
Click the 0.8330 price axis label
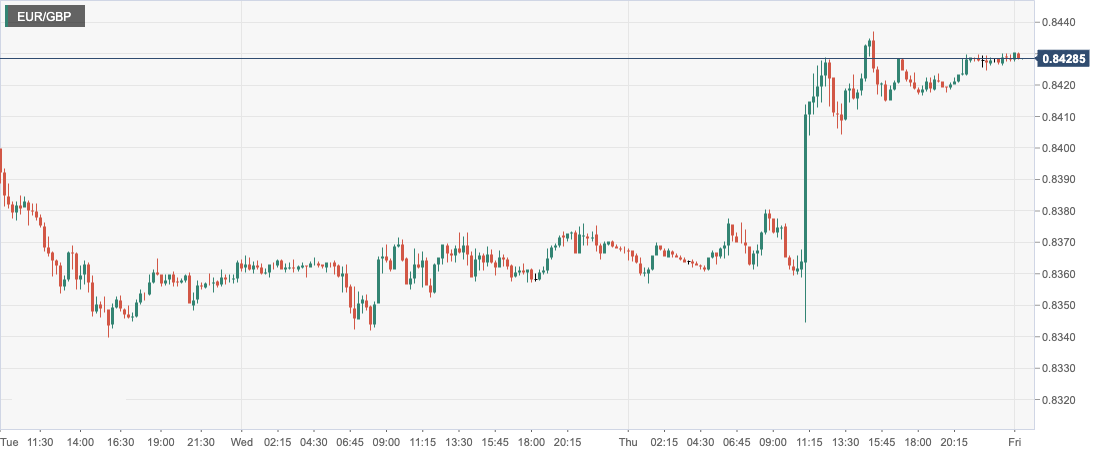pyautogui.click(x=1058, y=368)
